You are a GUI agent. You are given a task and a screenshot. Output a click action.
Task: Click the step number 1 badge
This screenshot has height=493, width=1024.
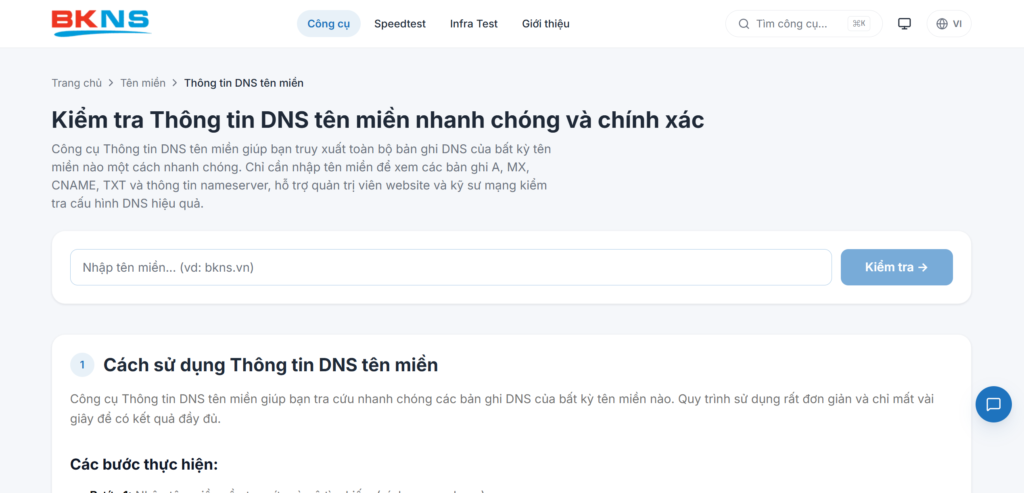tap(82, 365)
